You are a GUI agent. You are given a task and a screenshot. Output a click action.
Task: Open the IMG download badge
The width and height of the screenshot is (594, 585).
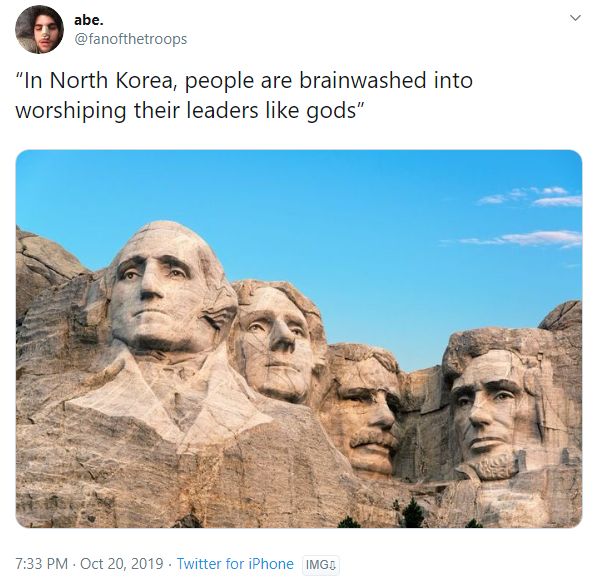(320, 565)
